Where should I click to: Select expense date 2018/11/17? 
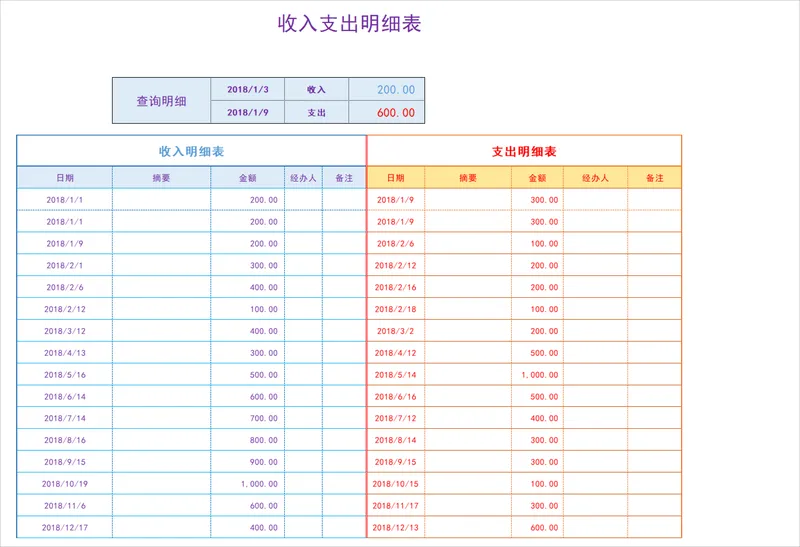(395, 506)
